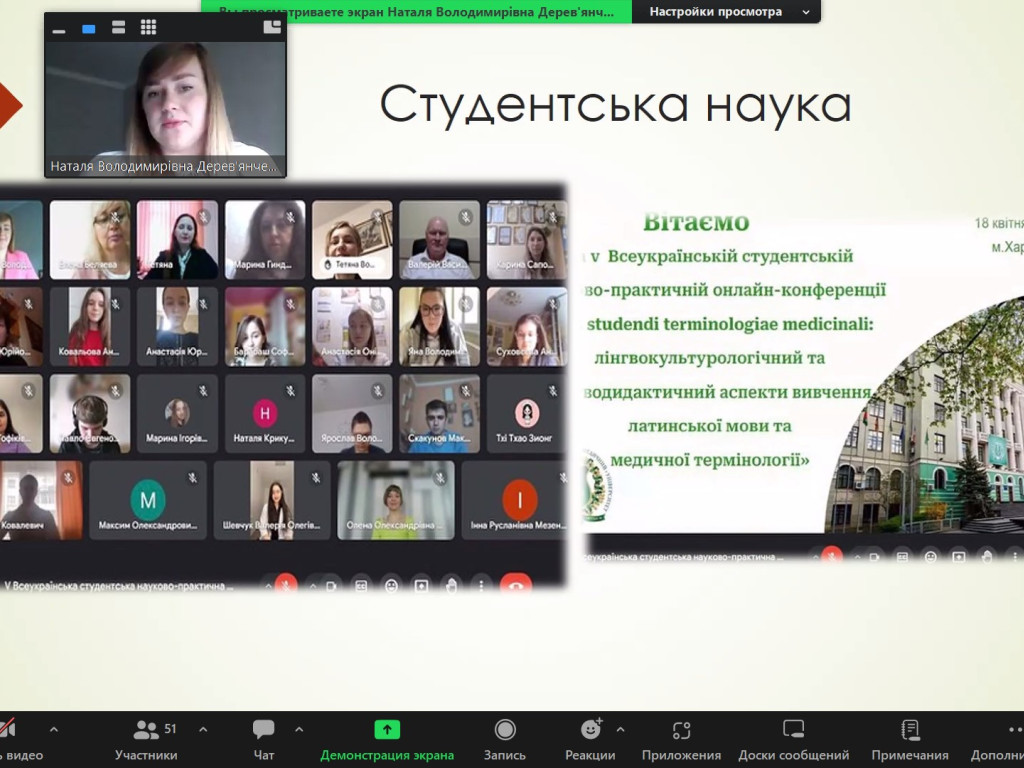Click present screen button in Meet screenshot

(421, 586)
